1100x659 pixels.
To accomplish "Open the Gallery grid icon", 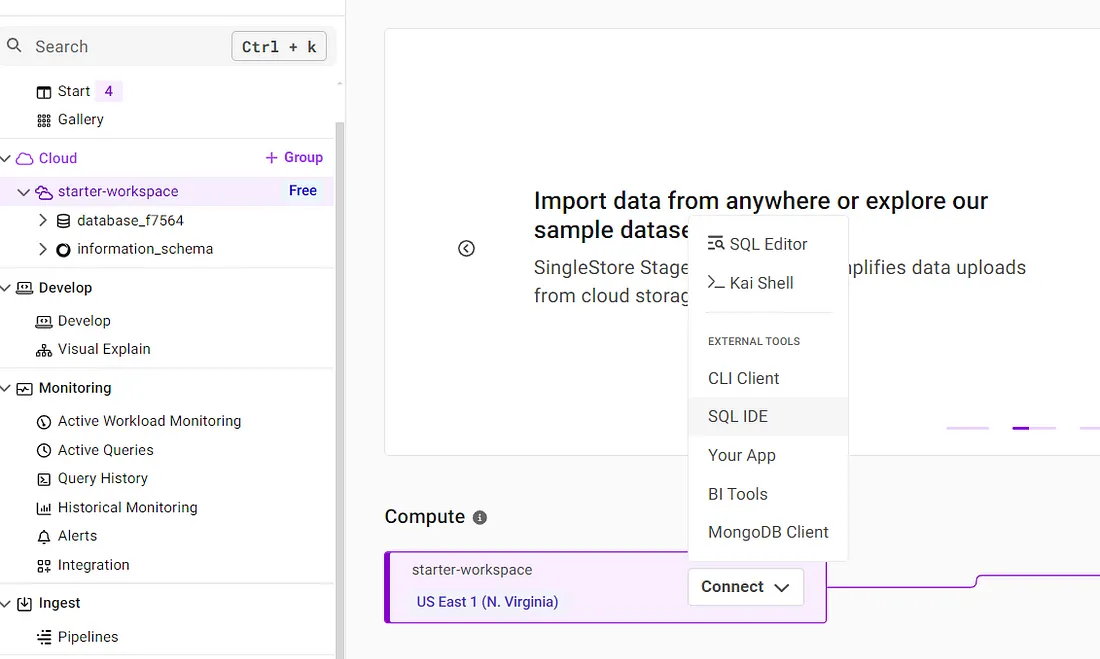I will coord(43,121).
